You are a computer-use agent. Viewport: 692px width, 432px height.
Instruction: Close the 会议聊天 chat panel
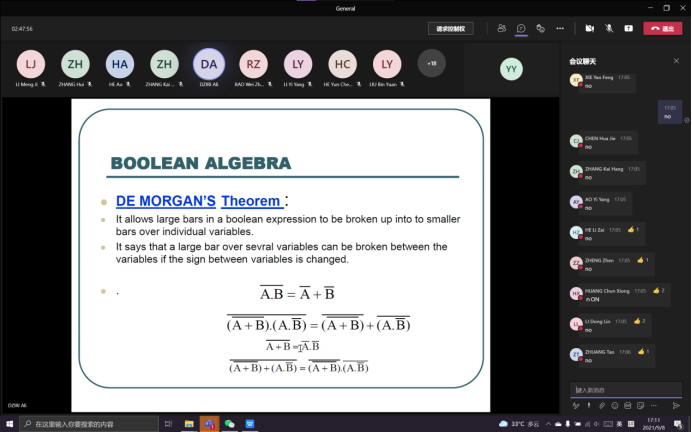click(676, 61)
